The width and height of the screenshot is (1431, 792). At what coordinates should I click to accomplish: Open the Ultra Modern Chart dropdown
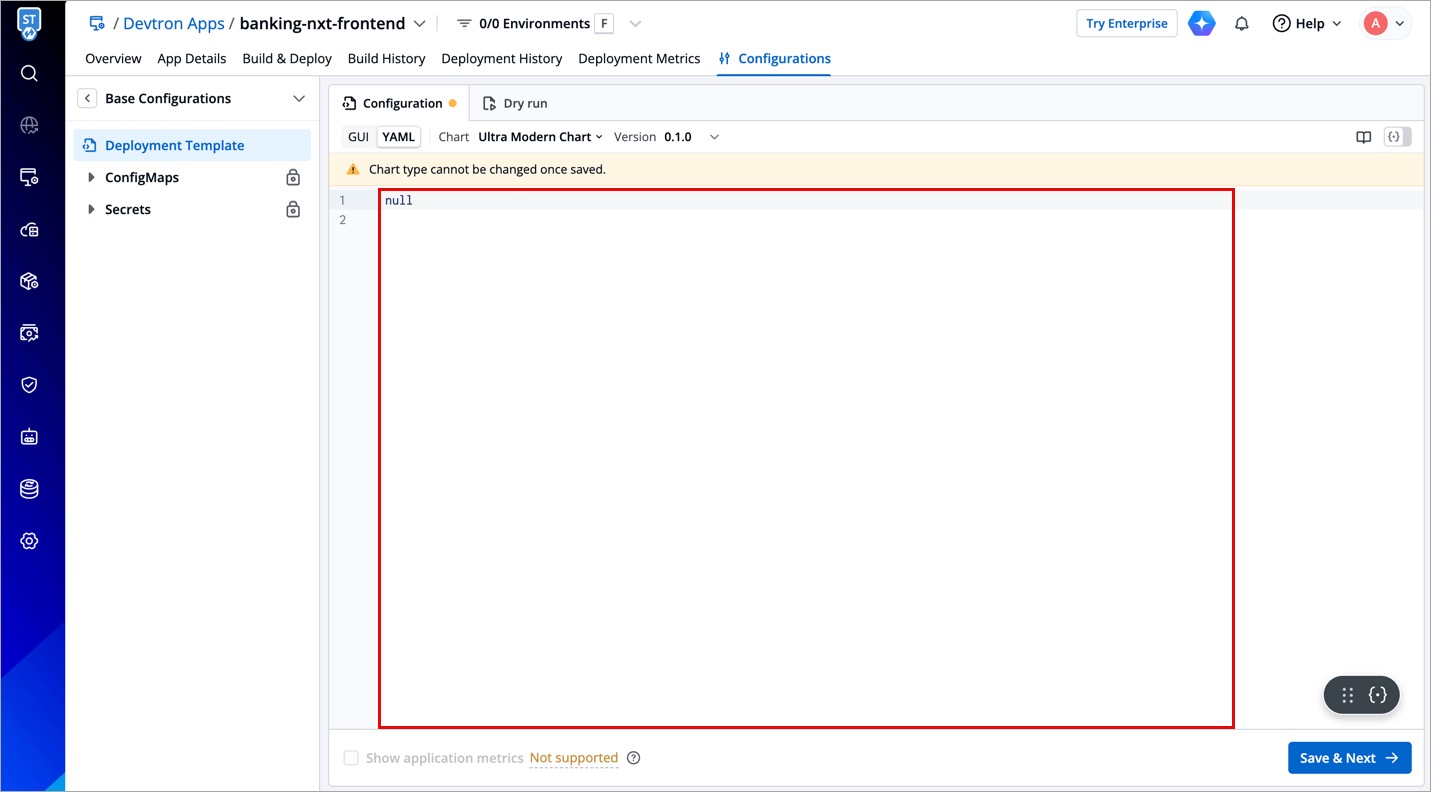point(540,137)
